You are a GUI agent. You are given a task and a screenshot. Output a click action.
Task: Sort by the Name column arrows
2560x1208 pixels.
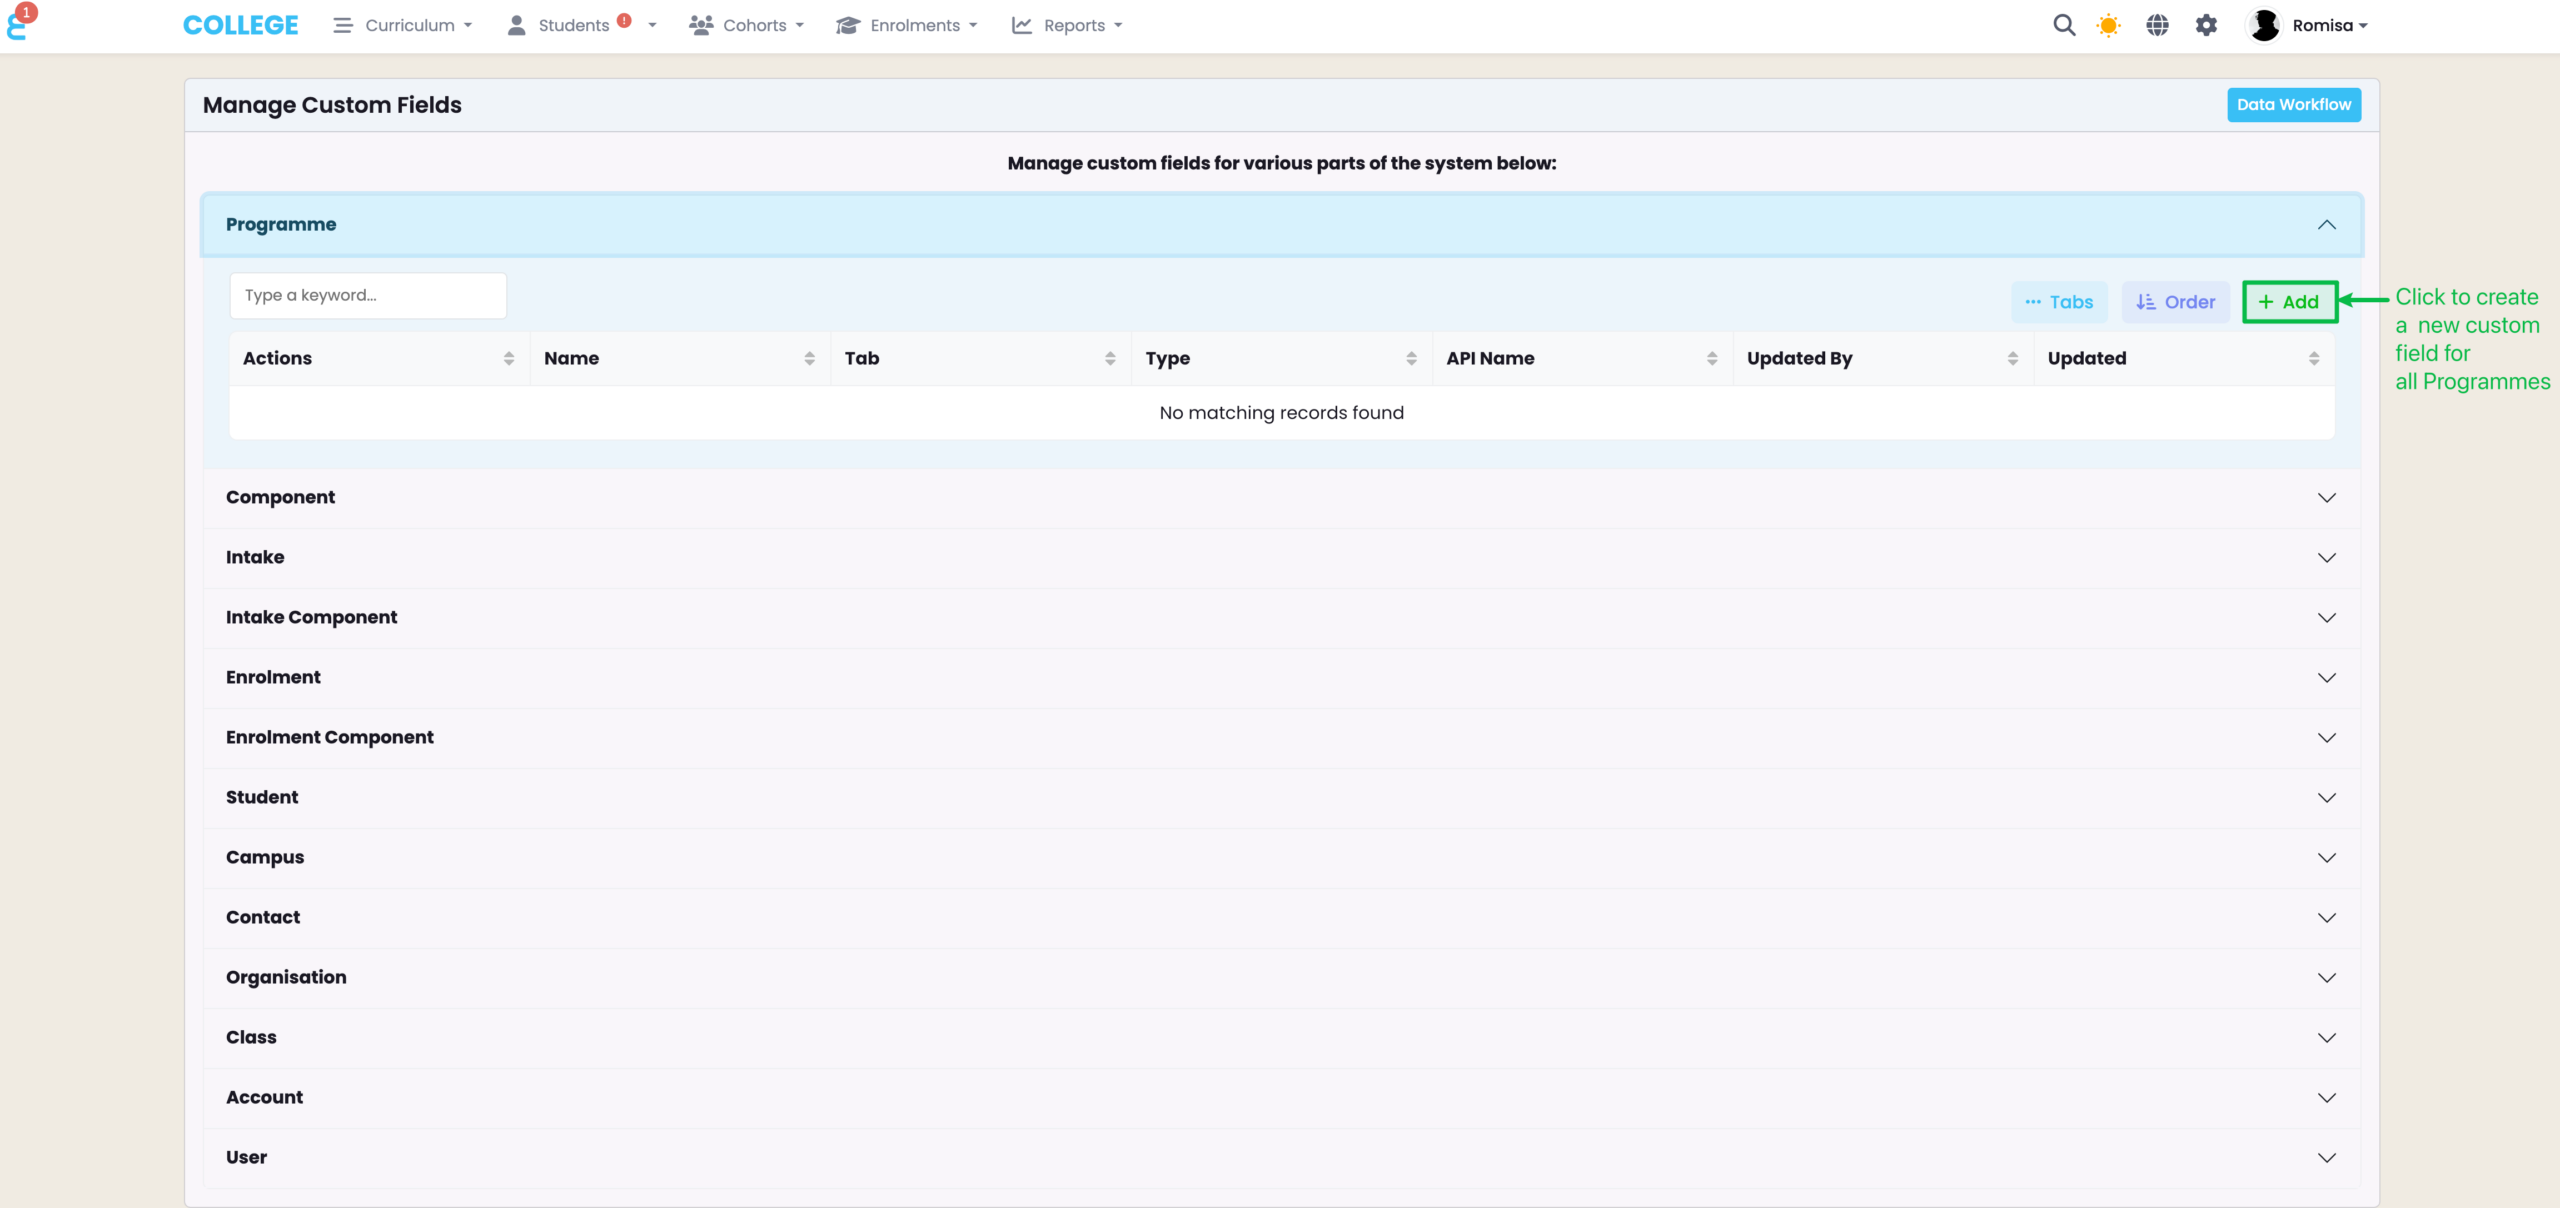click(x=809, y=358)
